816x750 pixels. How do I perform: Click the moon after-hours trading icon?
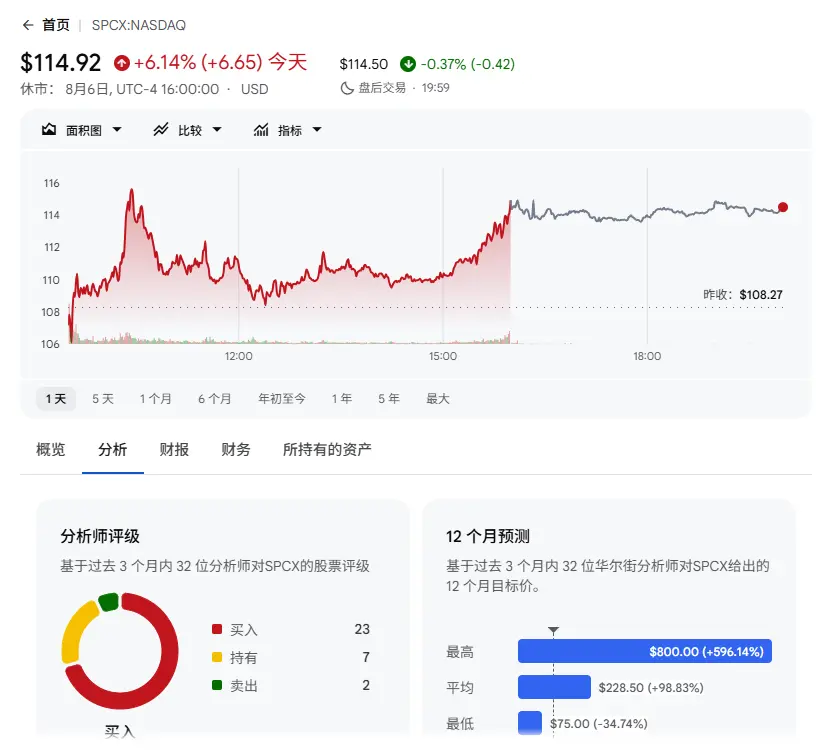click(347, 88)
